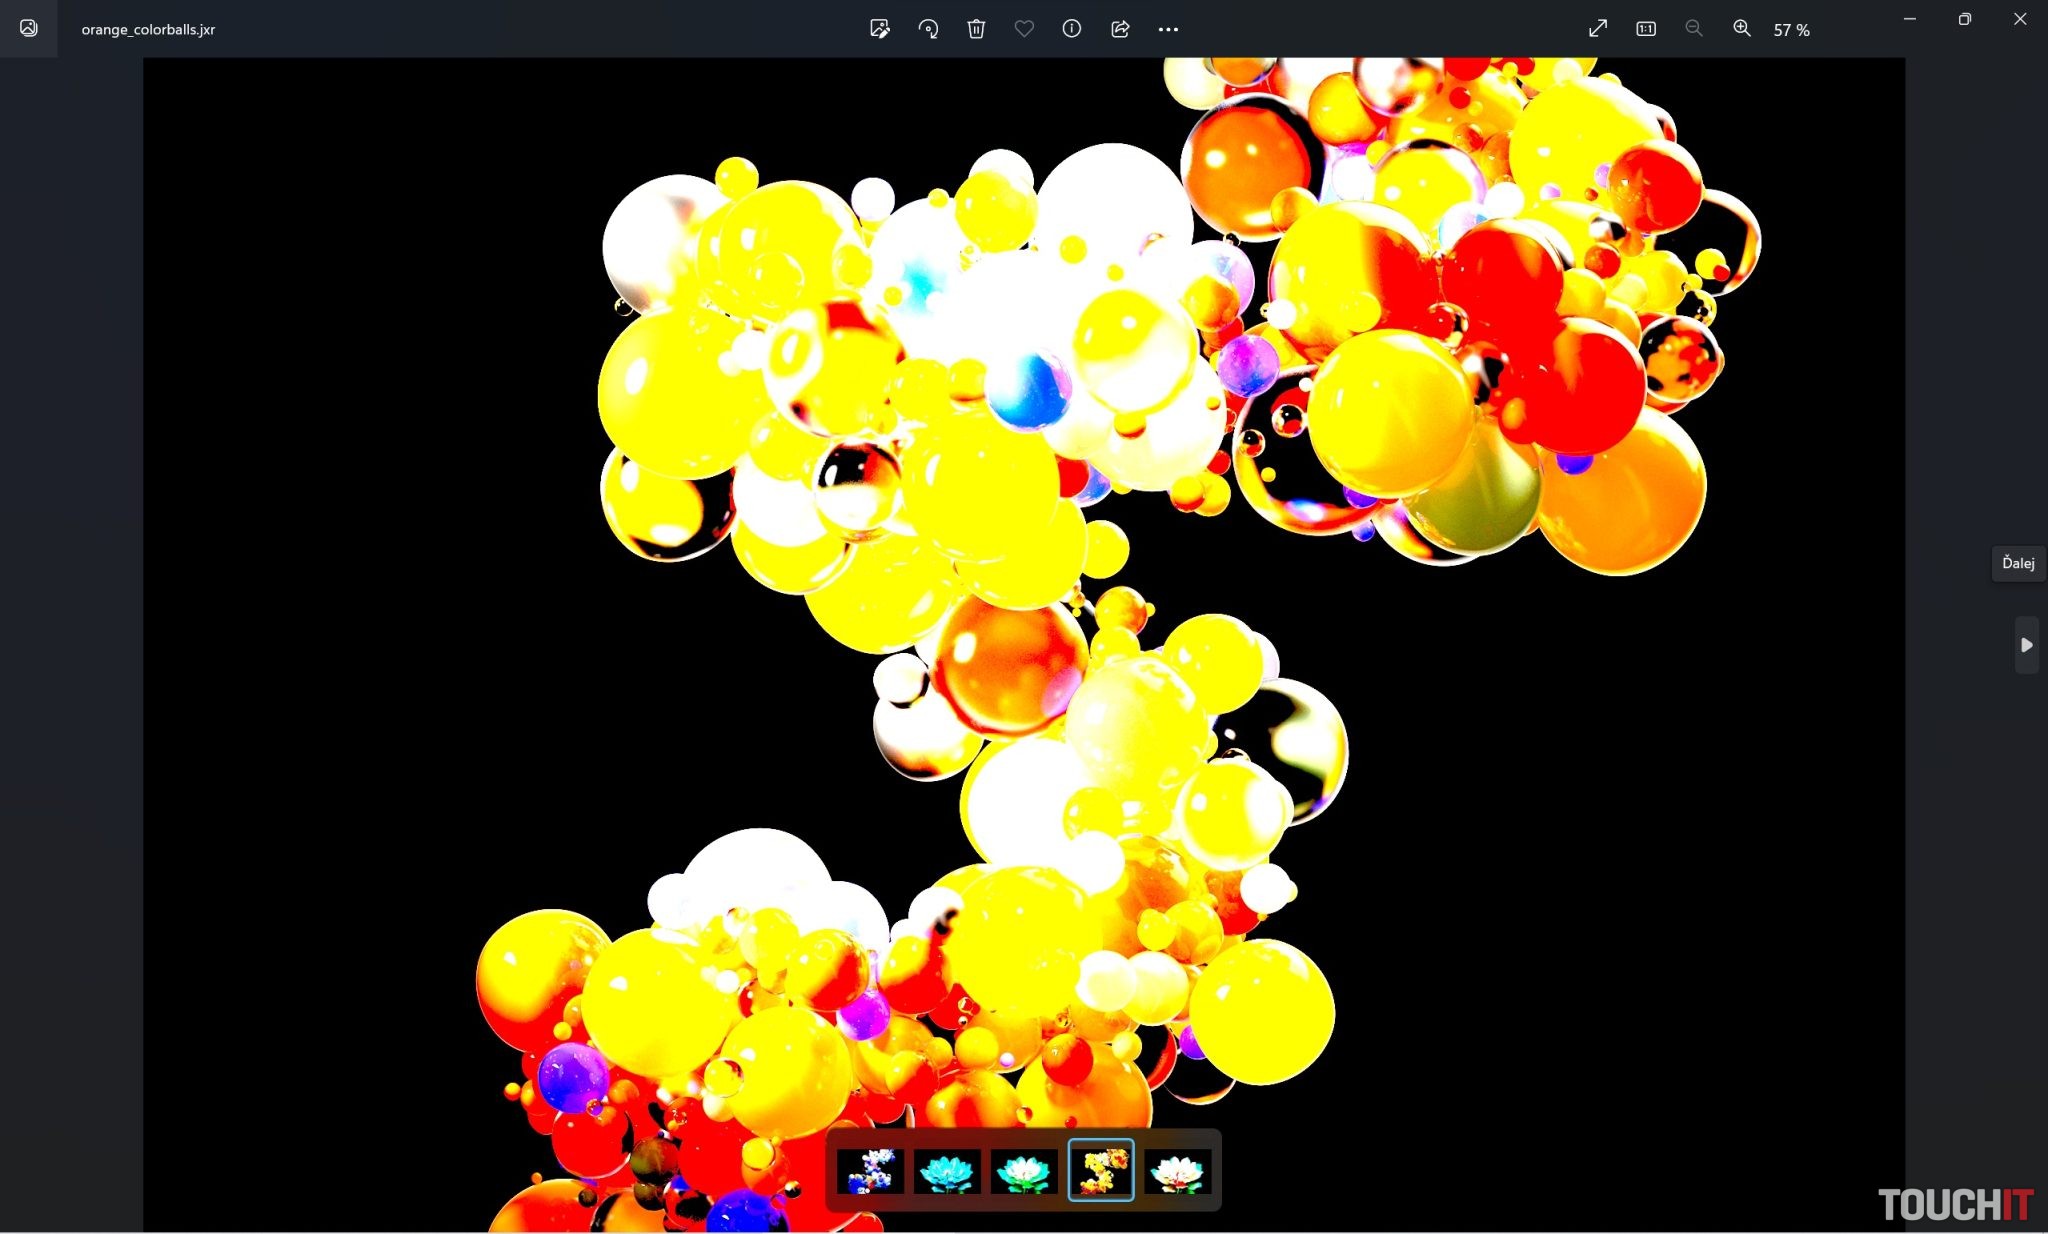
Task: Select the blue balls filmstrip thumbnail
Action: tap(870, 1170)
